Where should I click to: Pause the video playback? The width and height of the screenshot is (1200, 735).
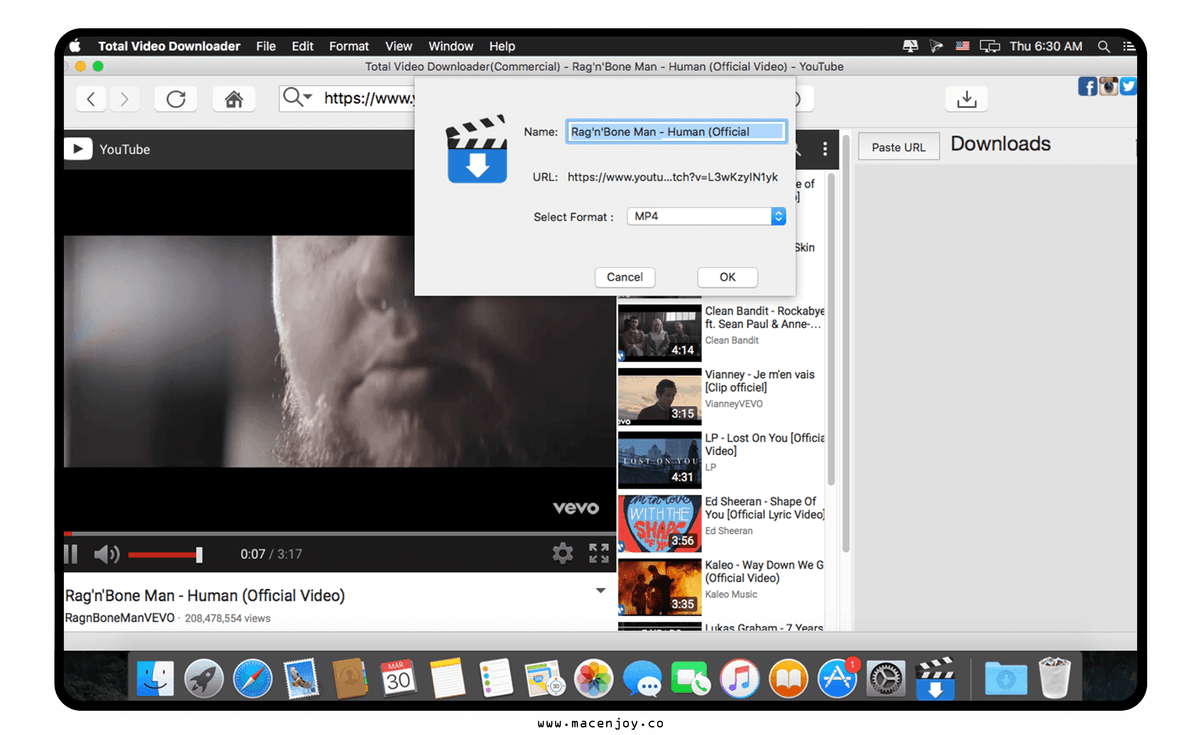coord(71,554)
